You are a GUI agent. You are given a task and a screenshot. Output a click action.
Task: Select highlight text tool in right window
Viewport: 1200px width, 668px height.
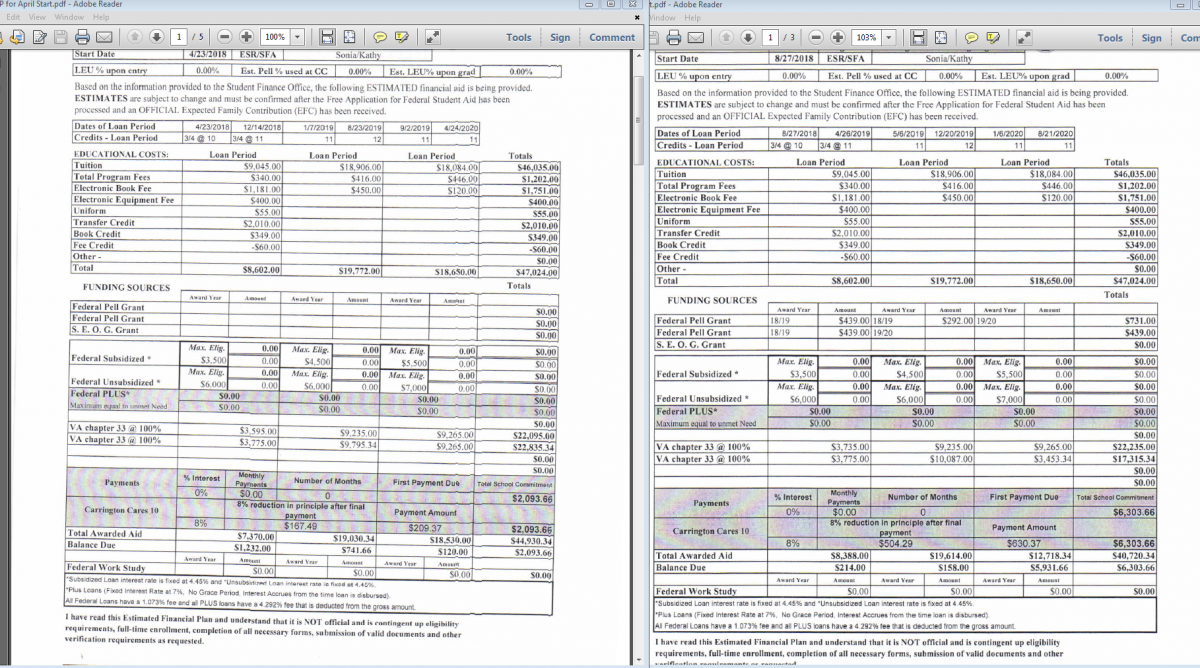click(x=993, y=37)
